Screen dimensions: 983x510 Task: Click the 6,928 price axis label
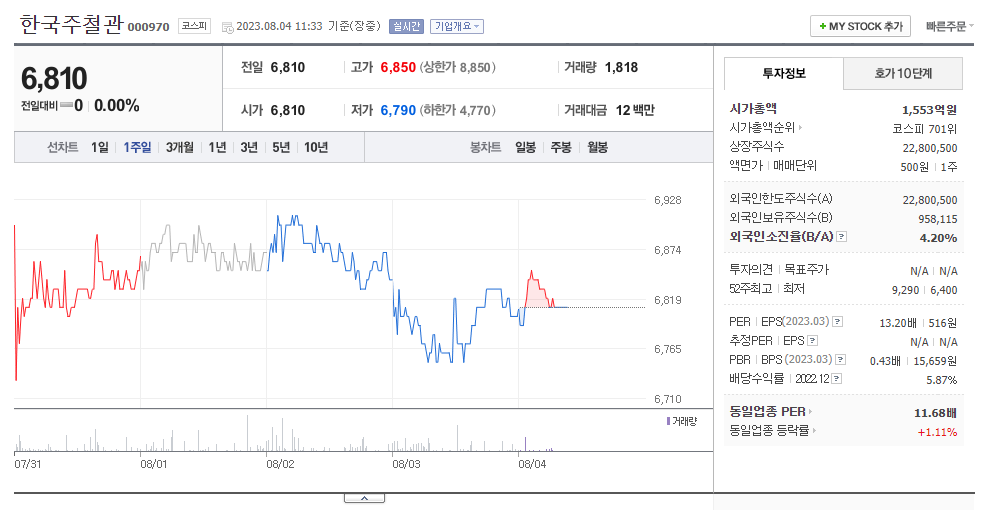tap(667, 200)
